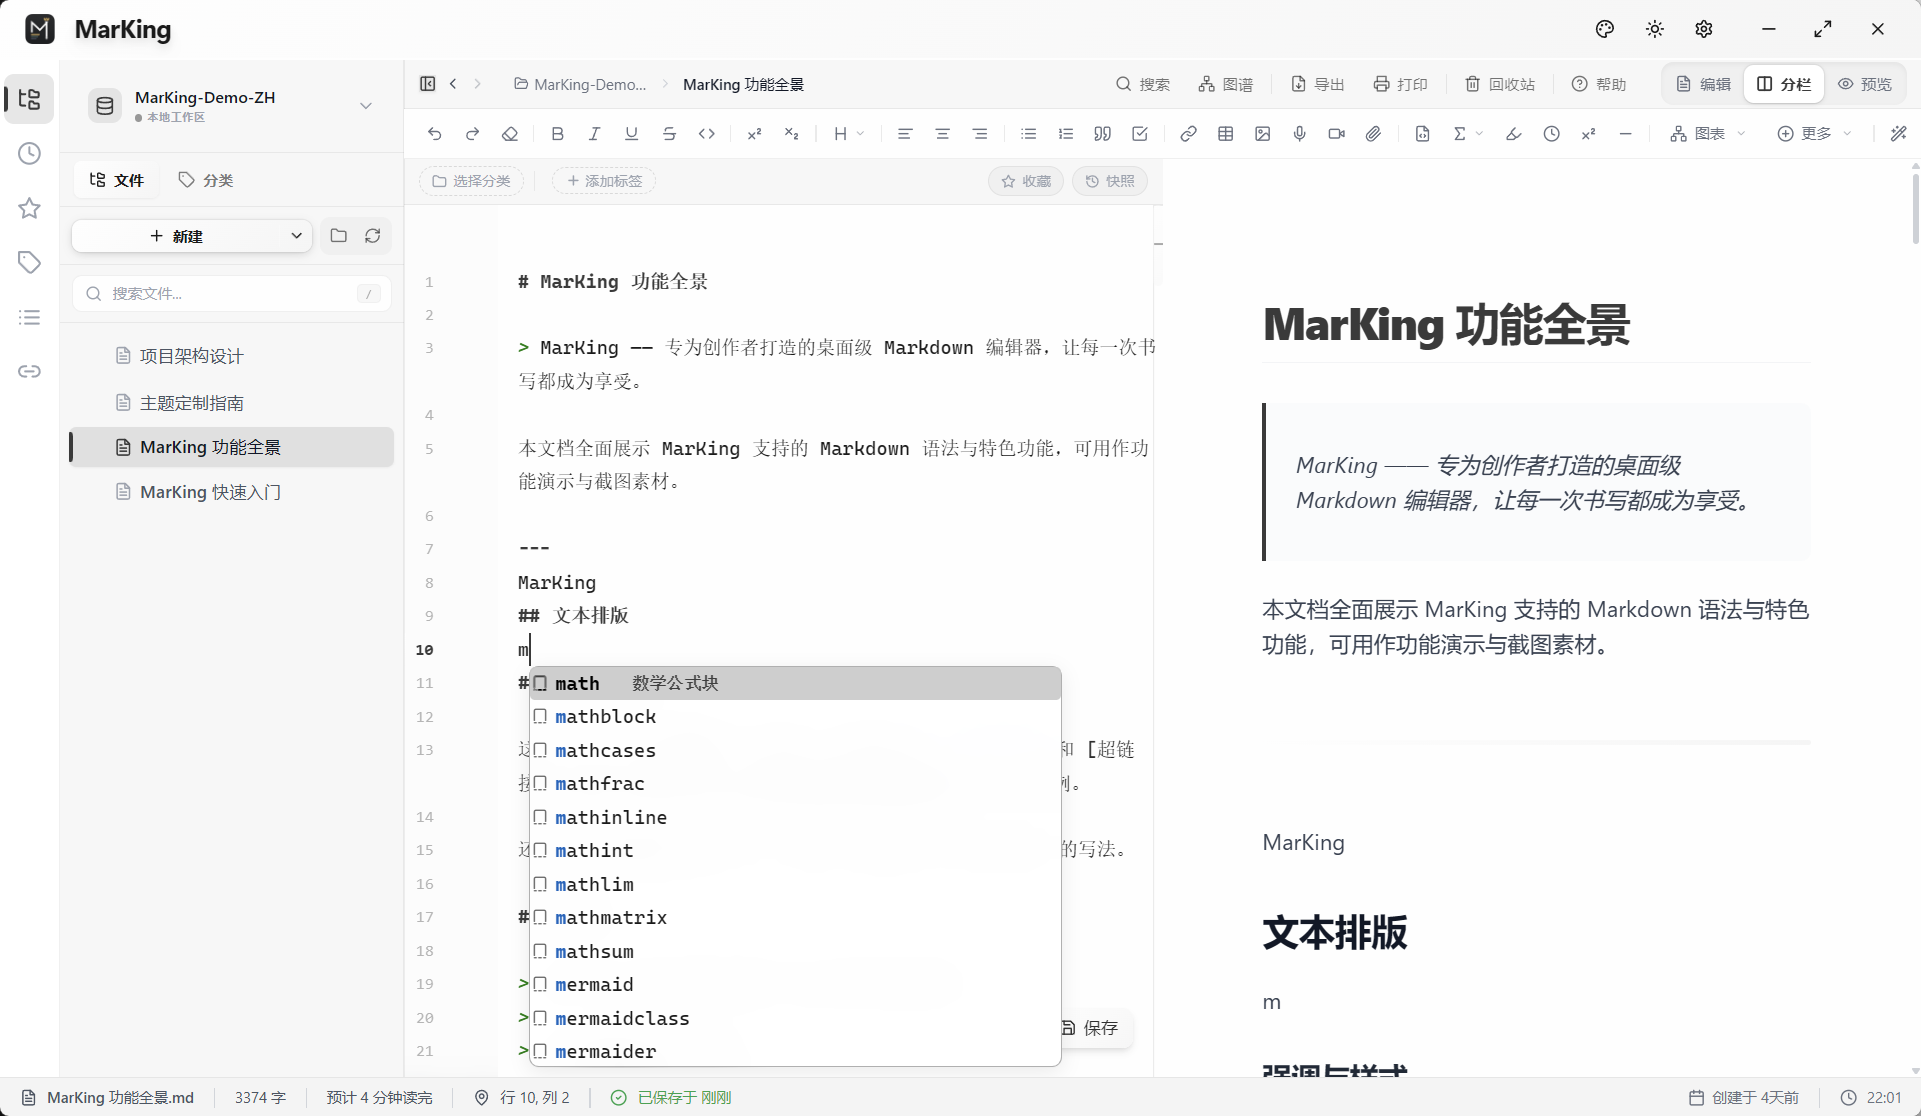
Task: Apply bold formatting
Action: (x=558, y=134)
